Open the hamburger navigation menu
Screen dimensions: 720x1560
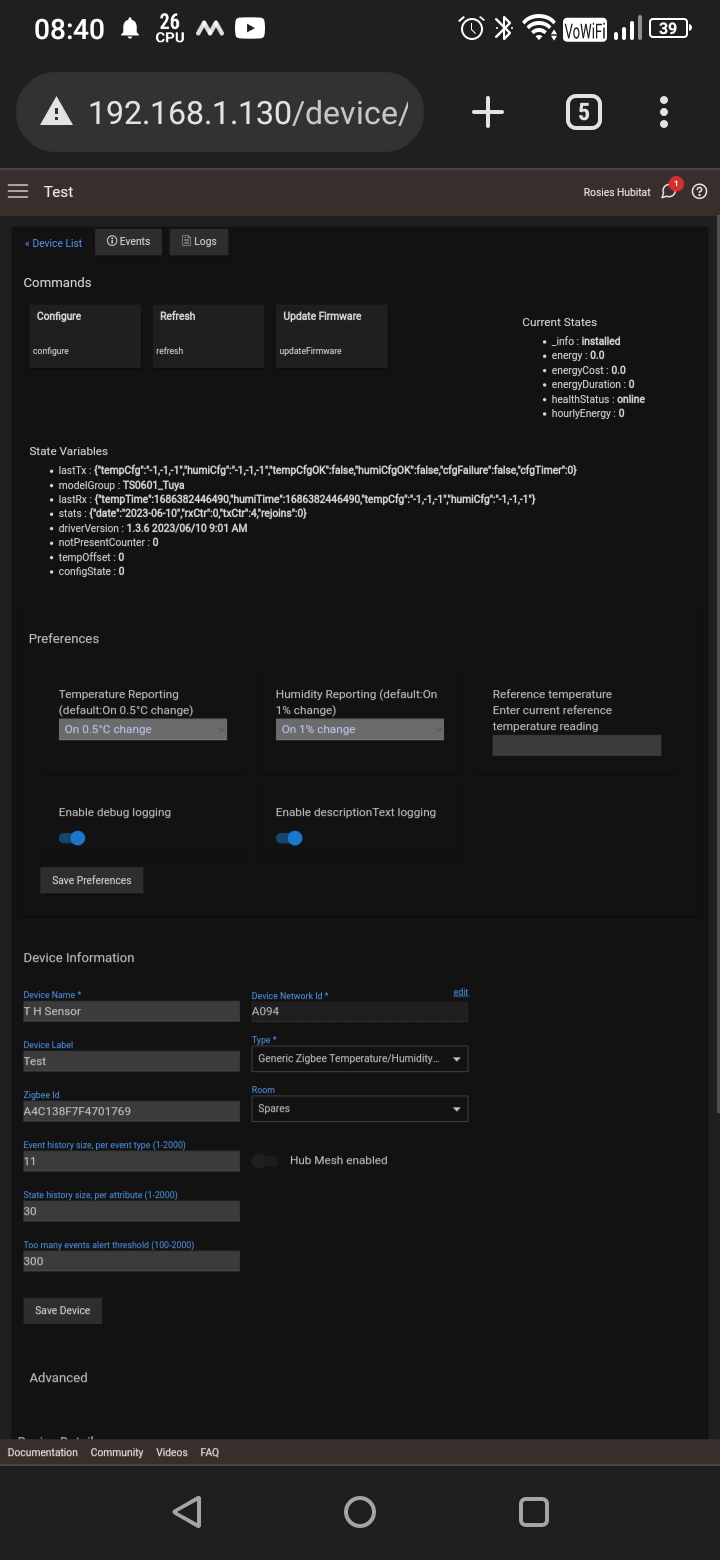(x=18, y=192)
